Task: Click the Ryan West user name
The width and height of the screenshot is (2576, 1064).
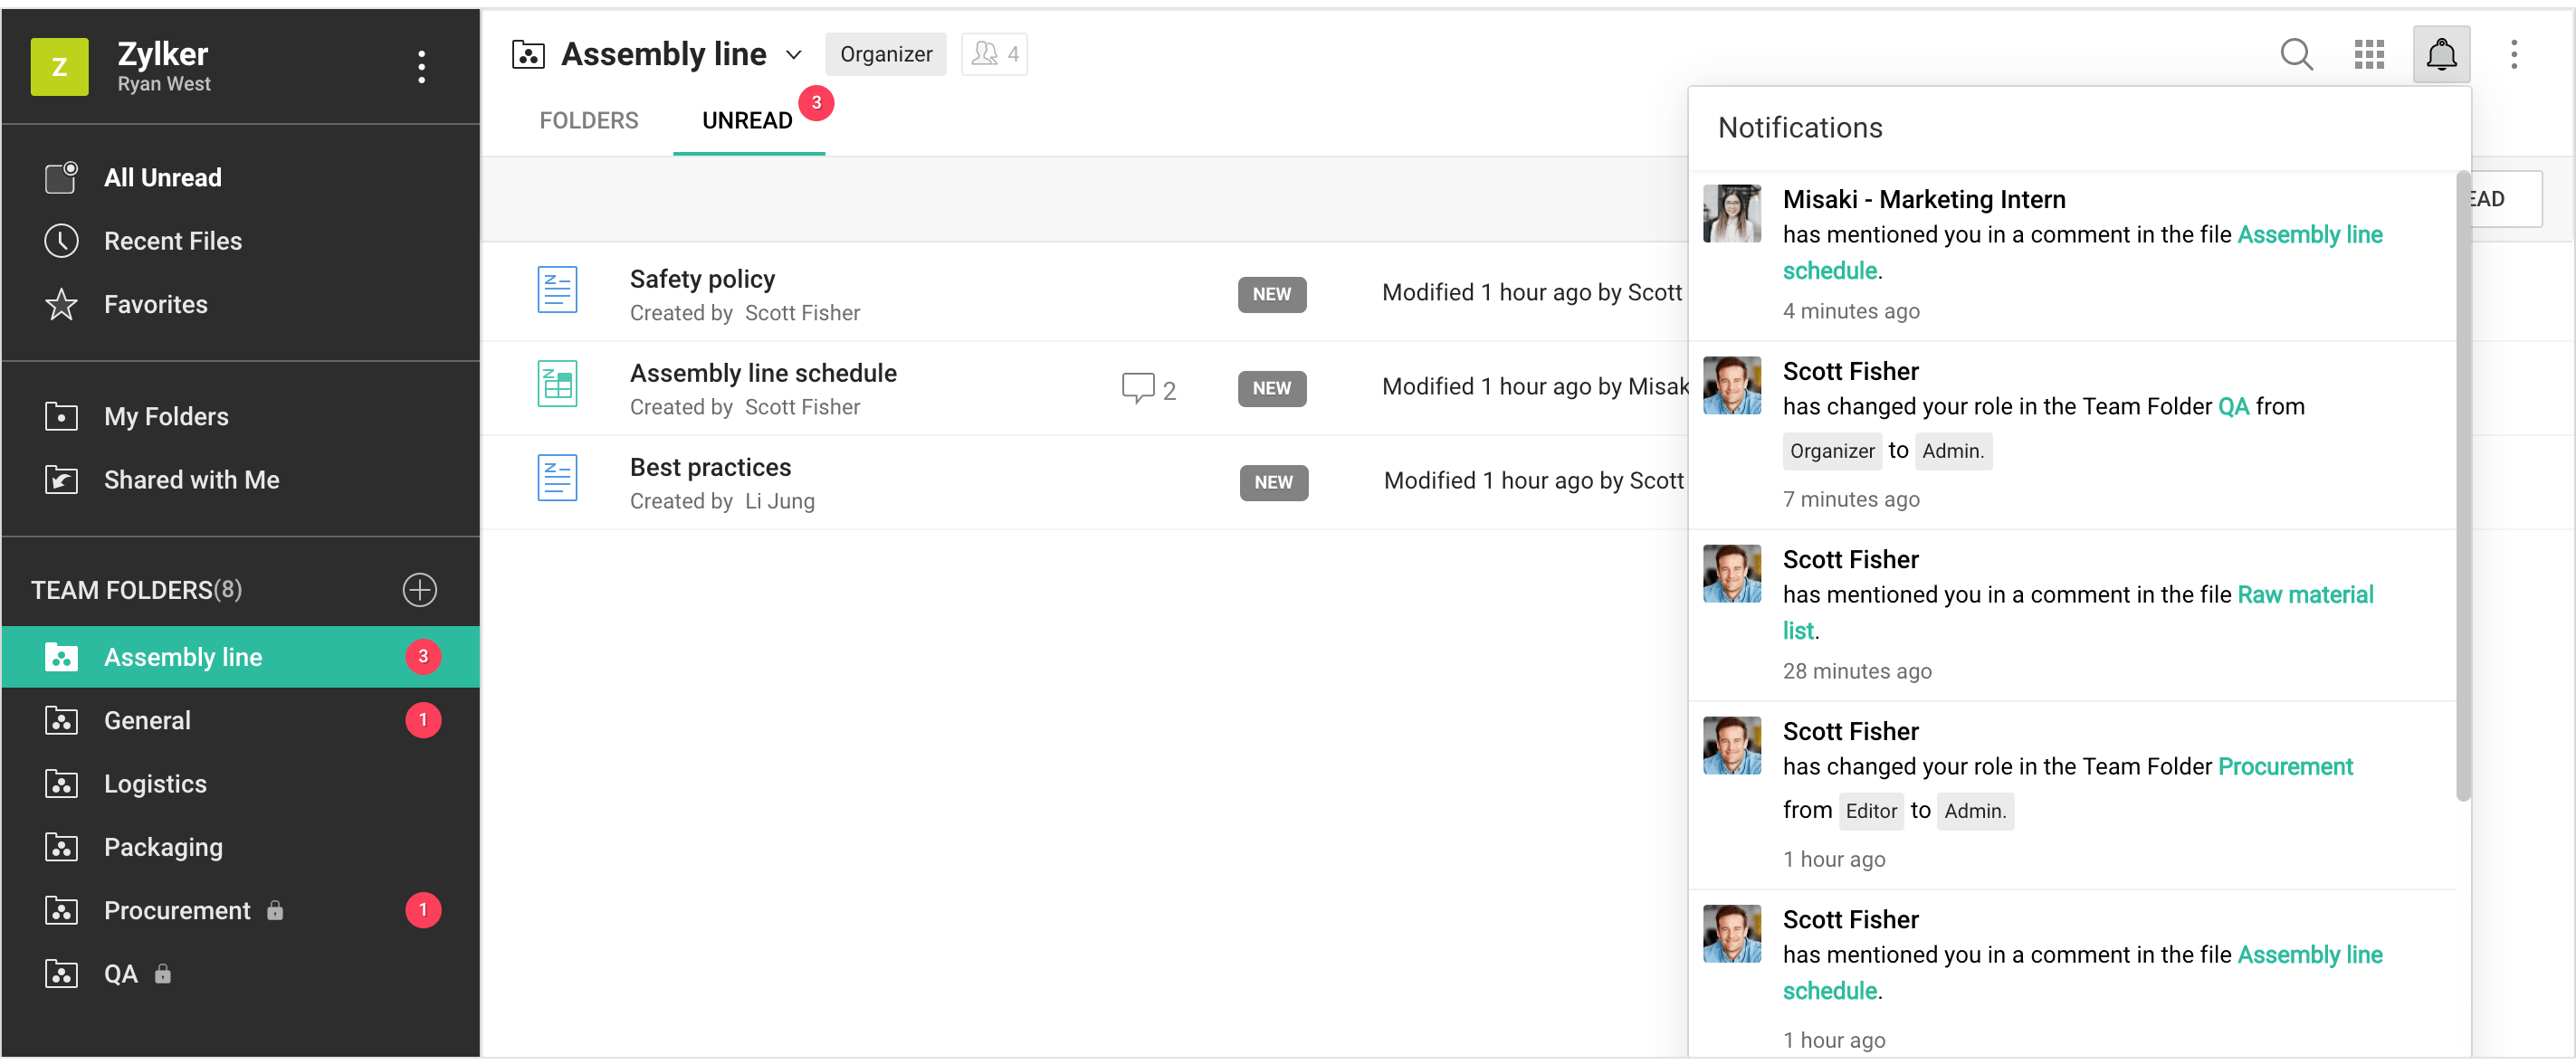Action: click(164, 84)
